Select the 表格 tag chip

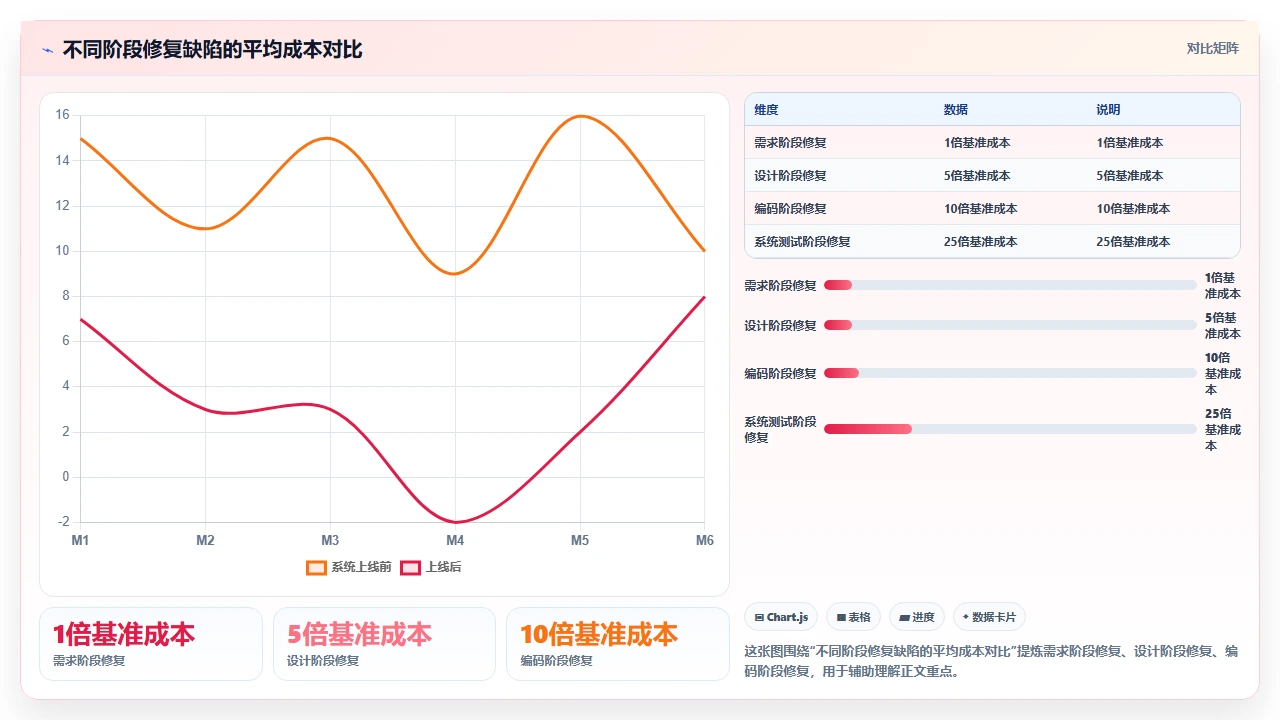point(854,617)
